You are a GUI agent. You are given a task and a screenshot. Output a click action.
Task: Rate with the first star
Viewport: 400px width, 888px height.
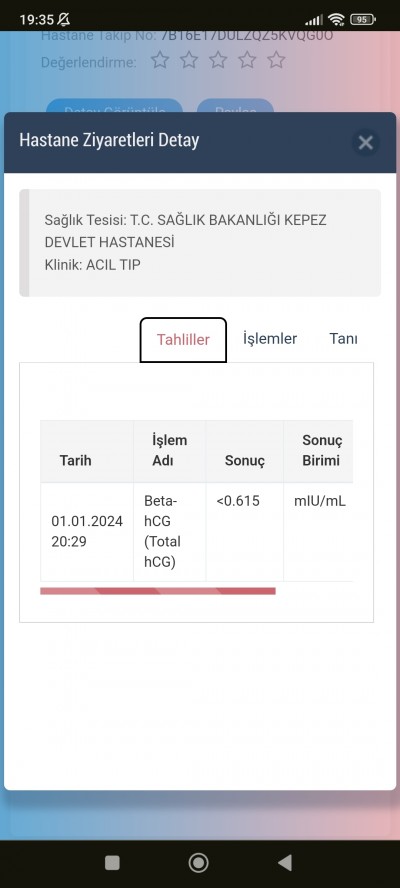160,60
